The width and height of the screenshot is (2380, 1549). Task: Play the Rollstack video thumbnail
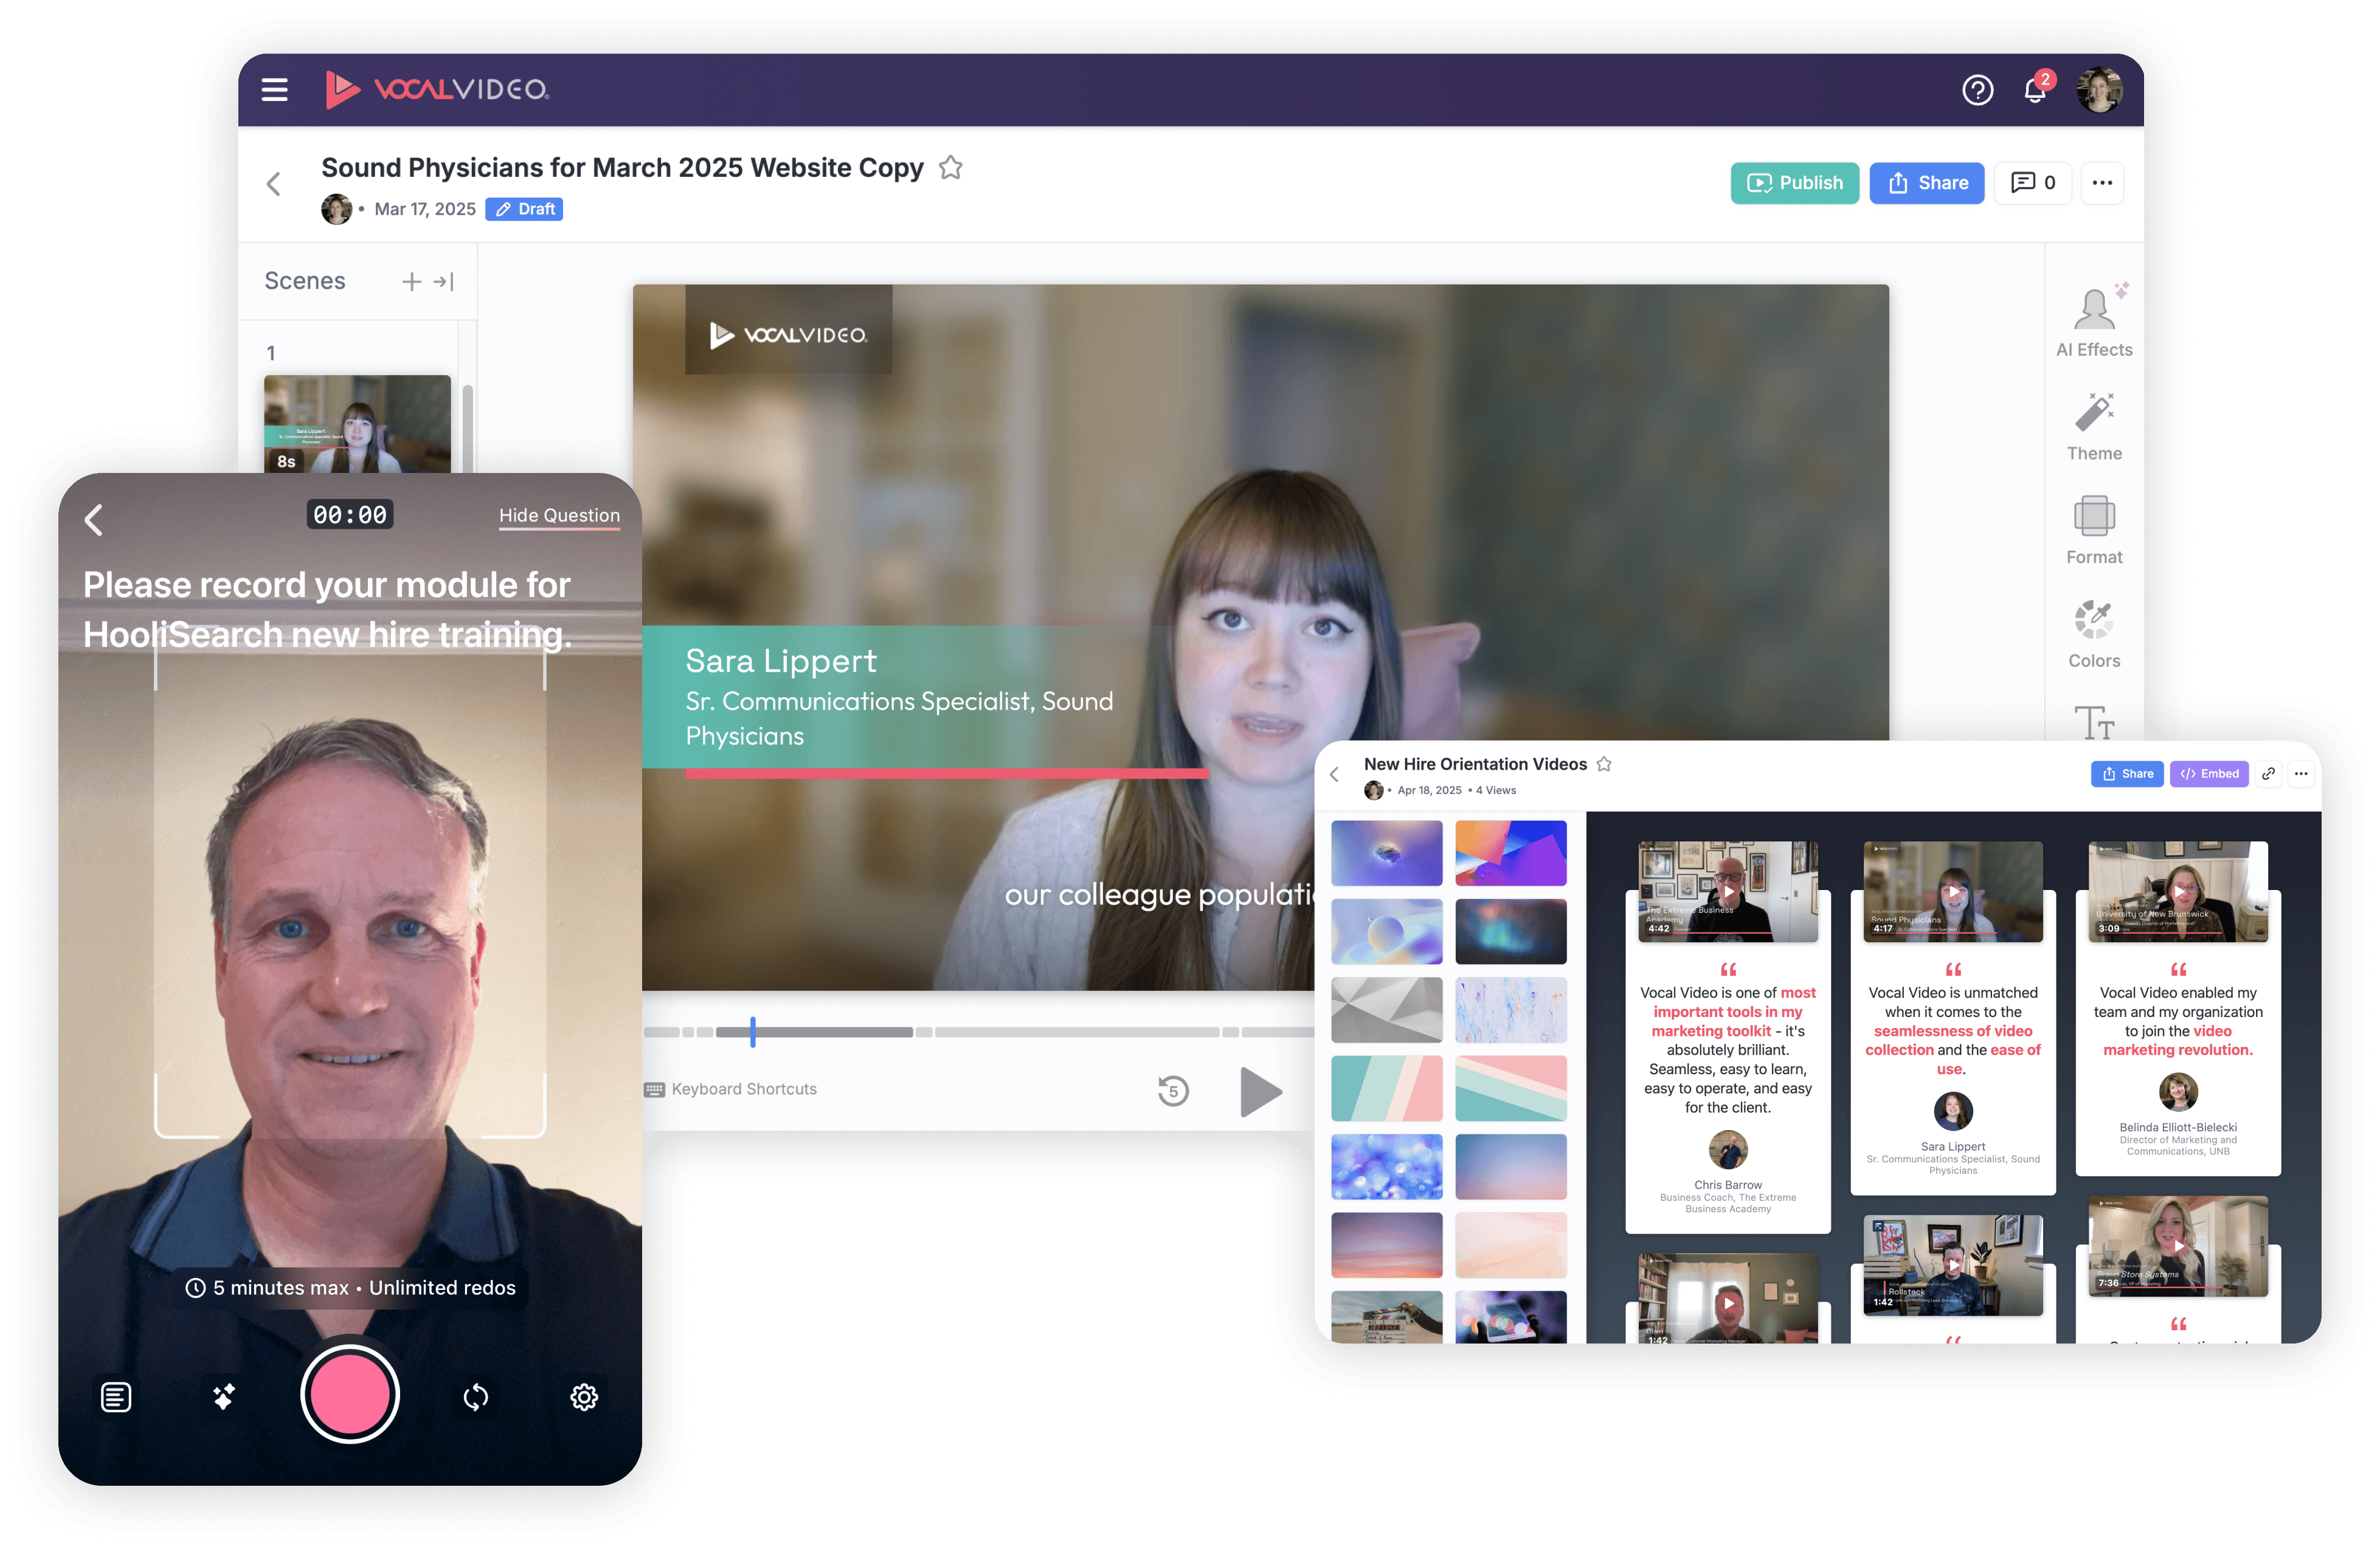pos(1953,1264)
